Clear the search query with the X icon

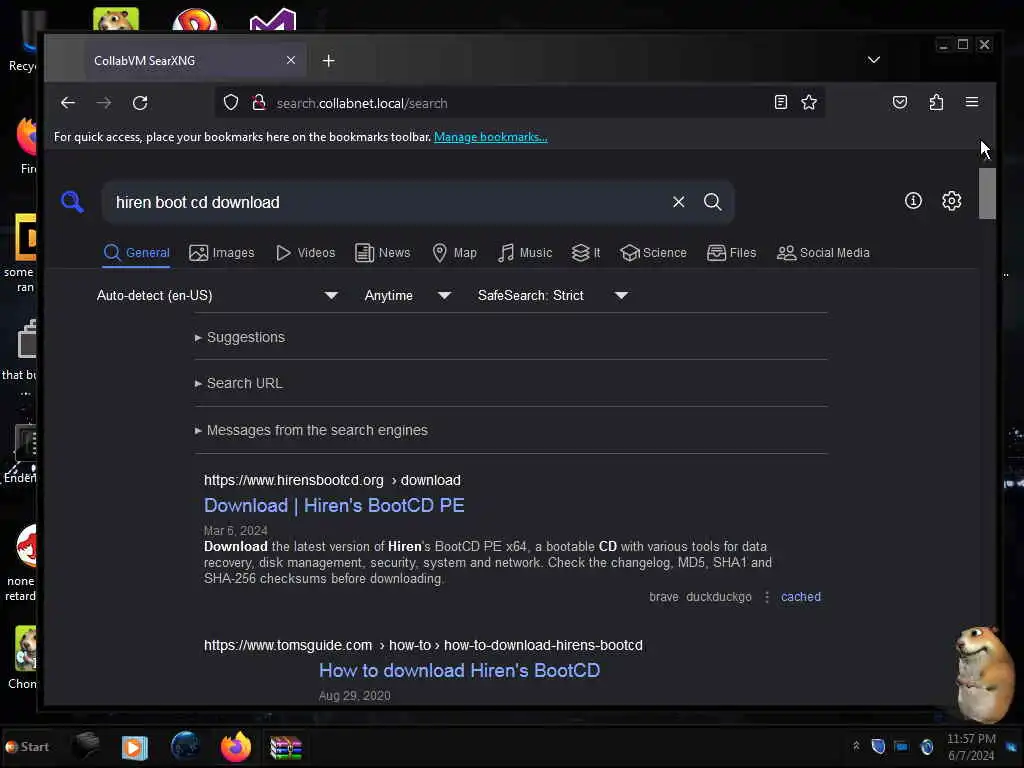[x=679, y=202]
